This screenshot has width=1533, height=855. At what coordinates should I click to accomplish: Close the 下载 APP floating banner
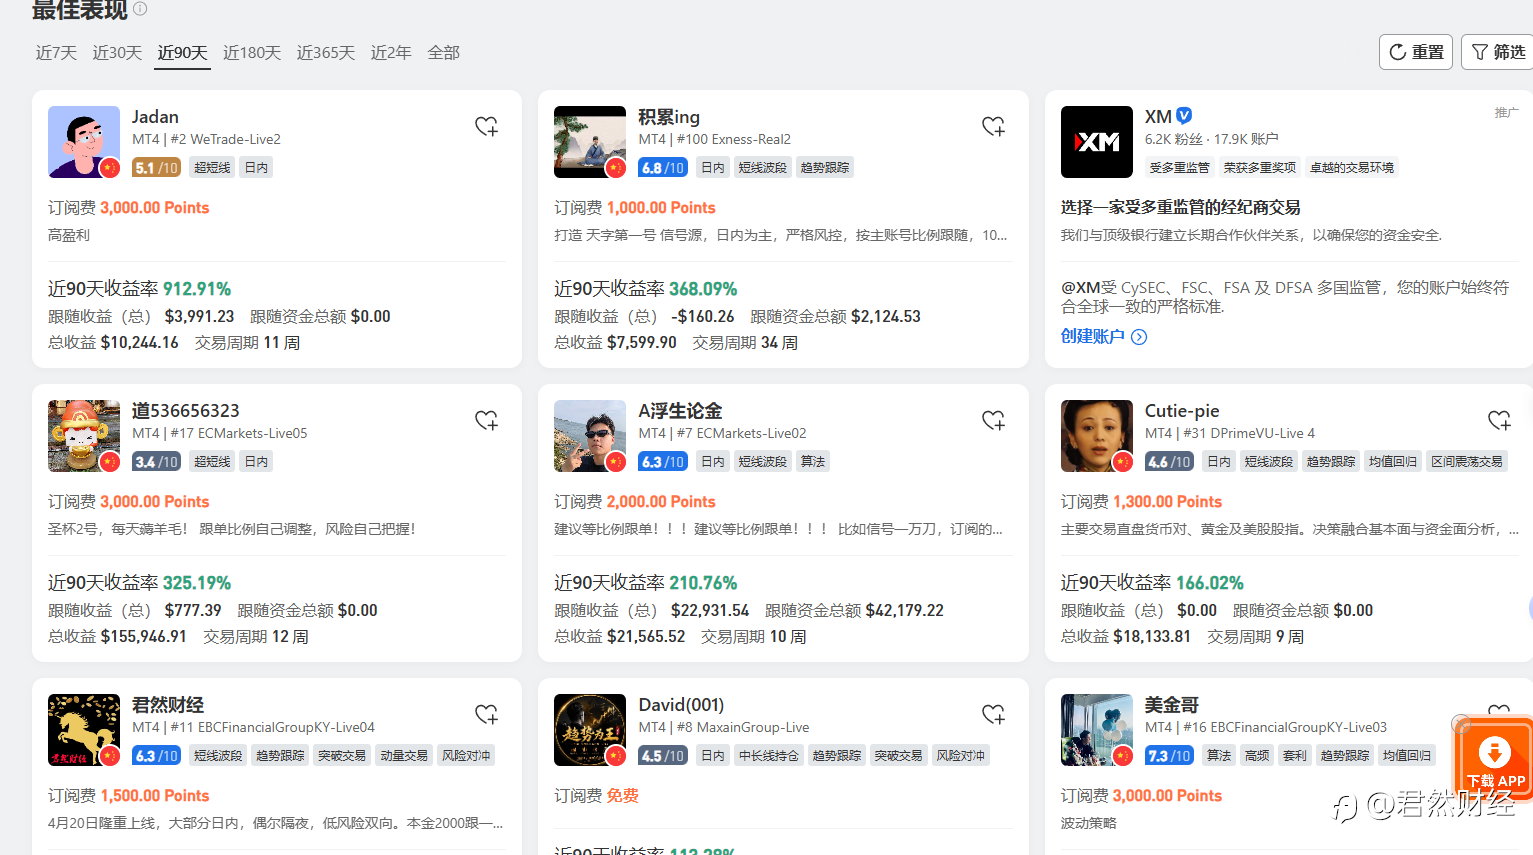(x=1461, y=723)
